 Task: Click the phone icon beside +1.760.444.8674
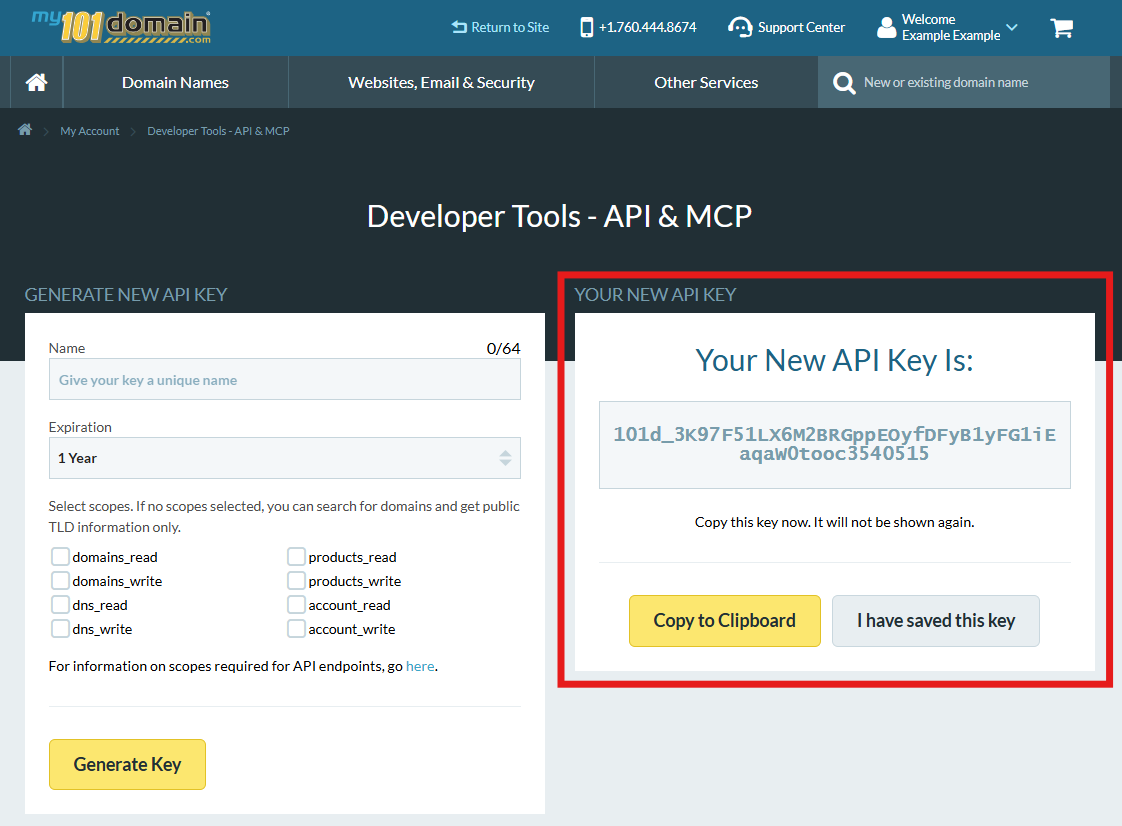pos(586,27)
